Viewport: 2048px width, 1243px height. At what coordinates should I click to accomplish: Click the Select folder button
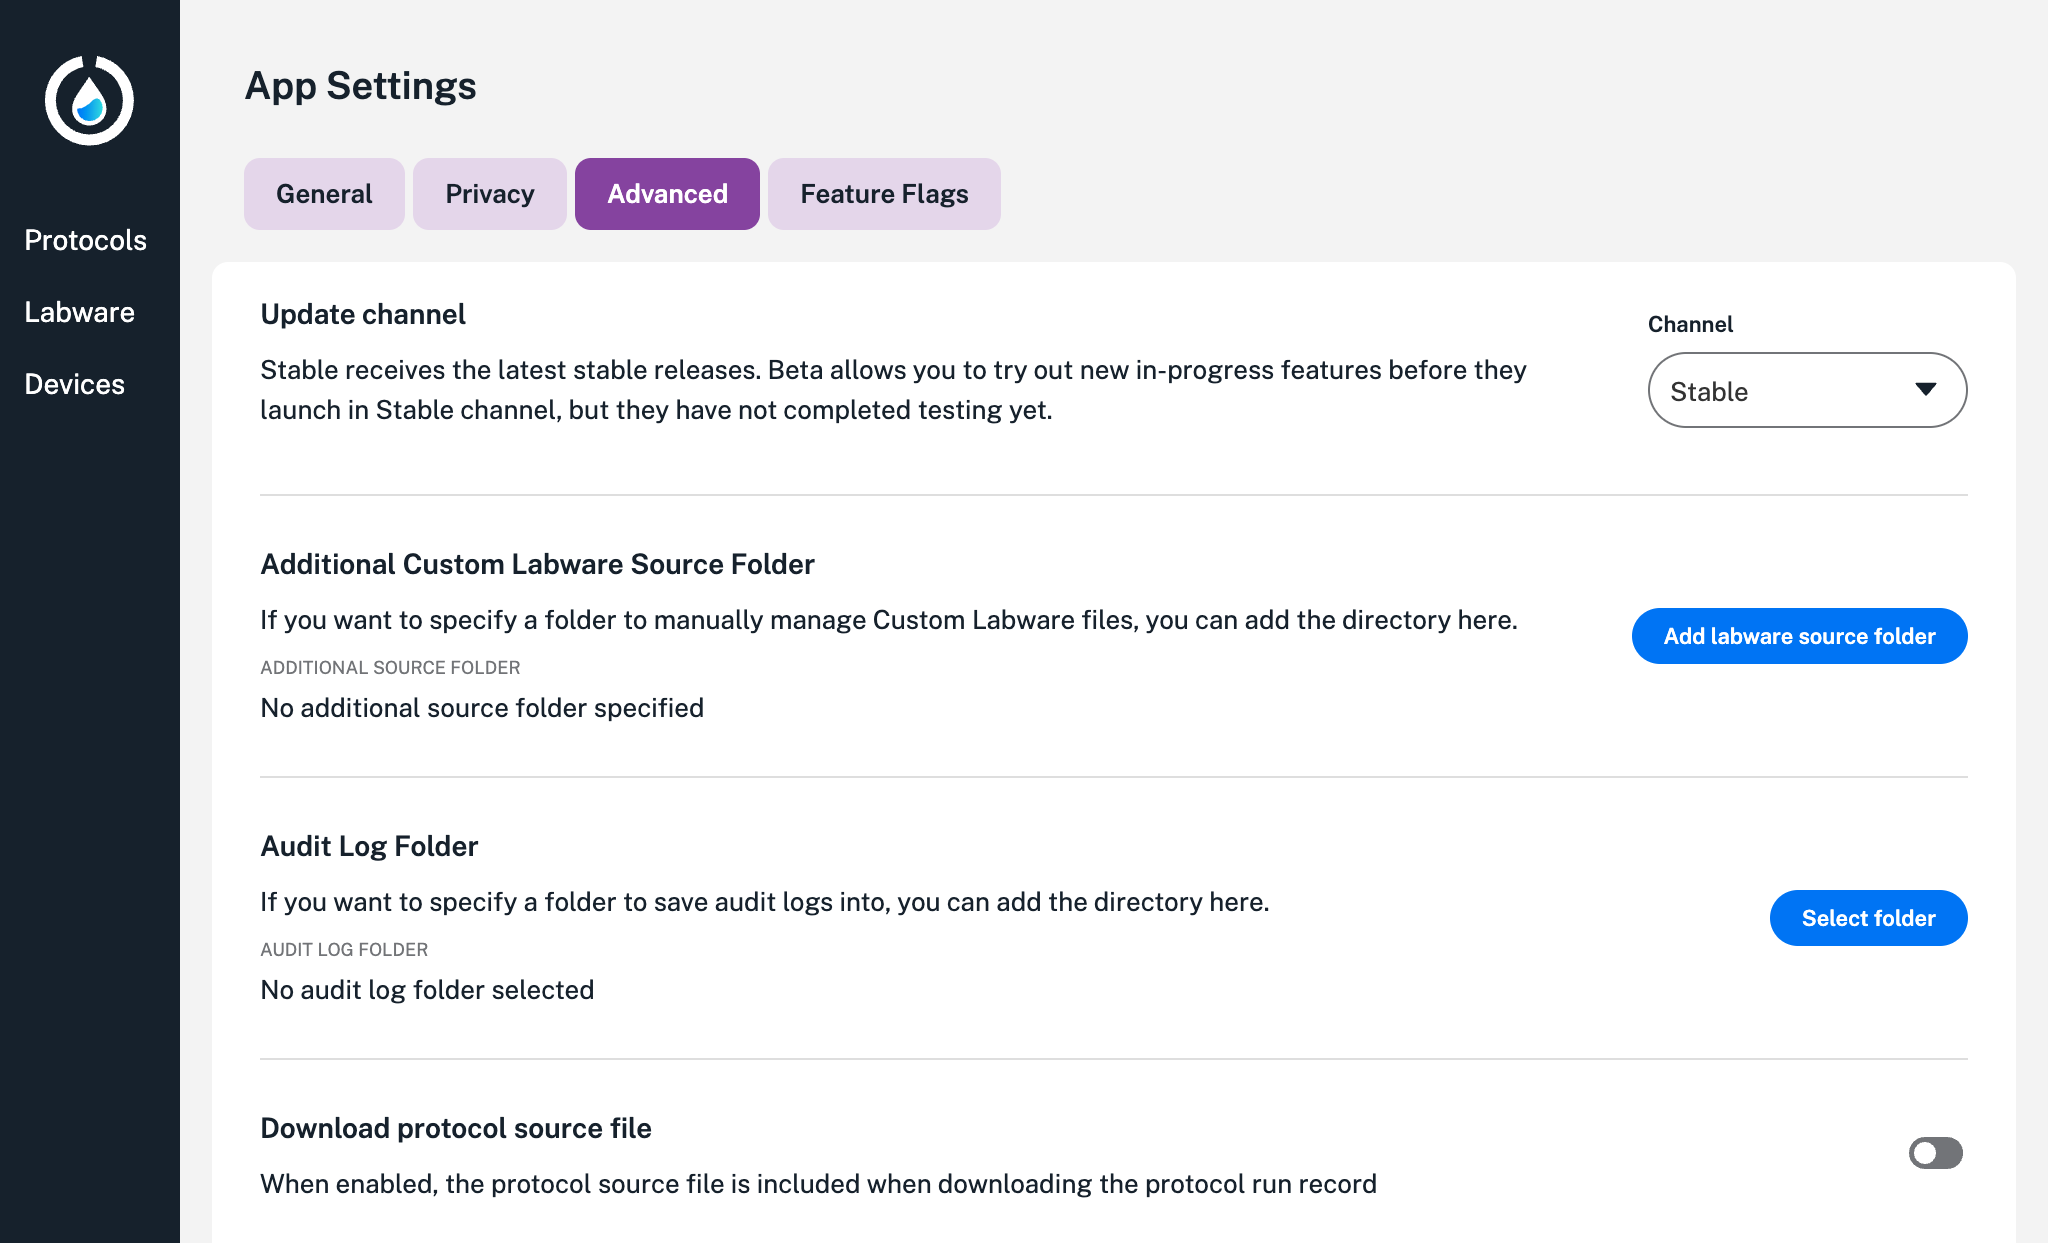1868,918
